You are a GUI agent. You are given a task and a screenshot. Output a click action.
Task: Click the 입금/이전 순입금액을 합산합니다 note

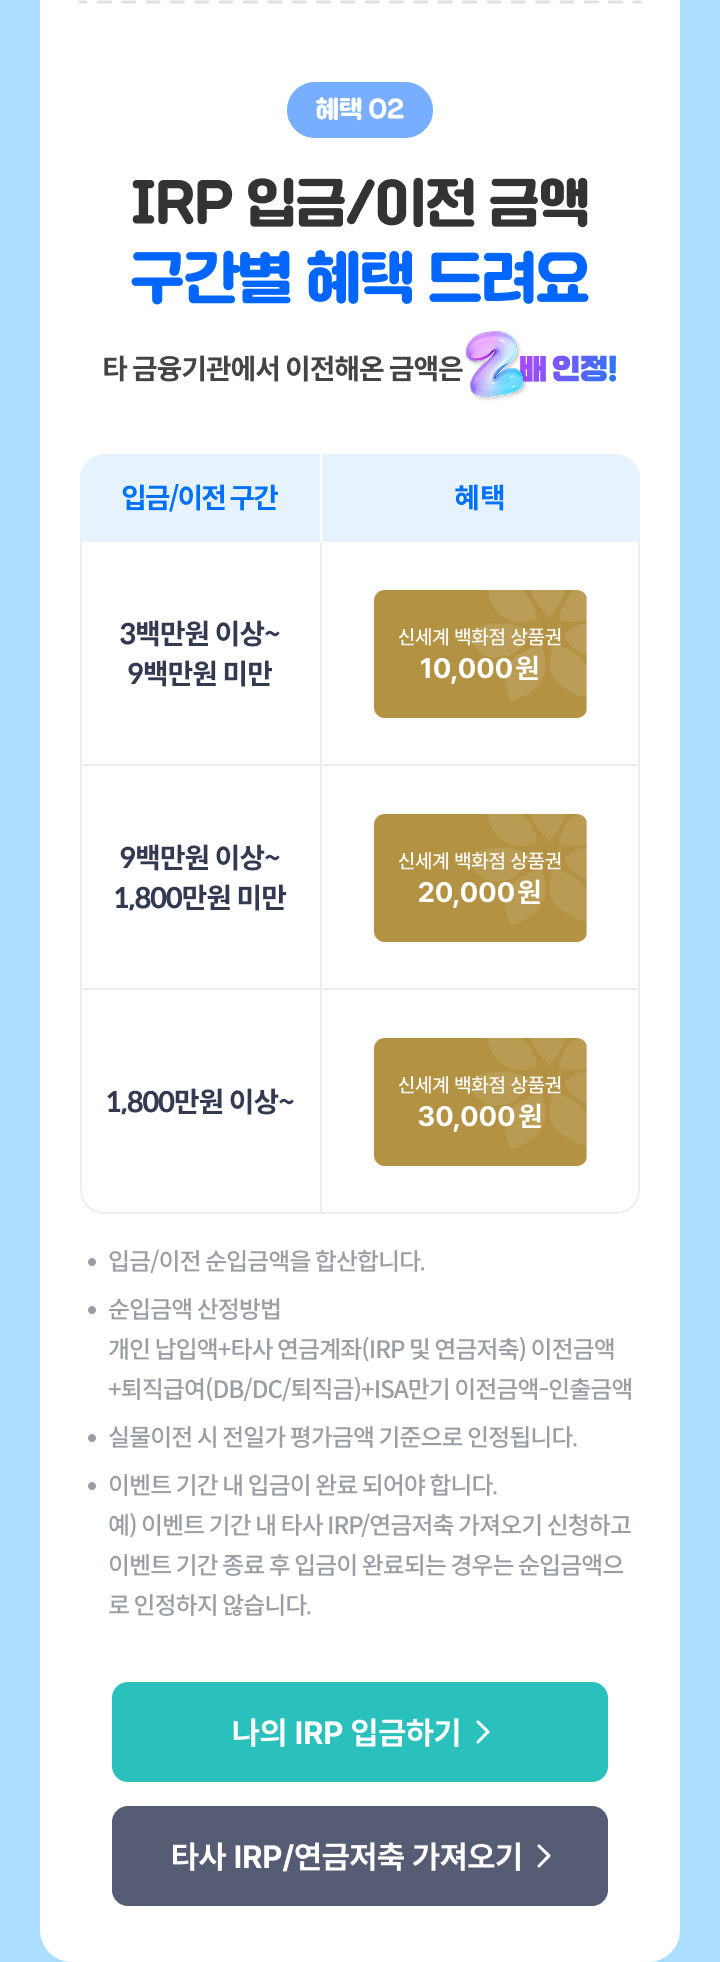(x=267, y=1261)
